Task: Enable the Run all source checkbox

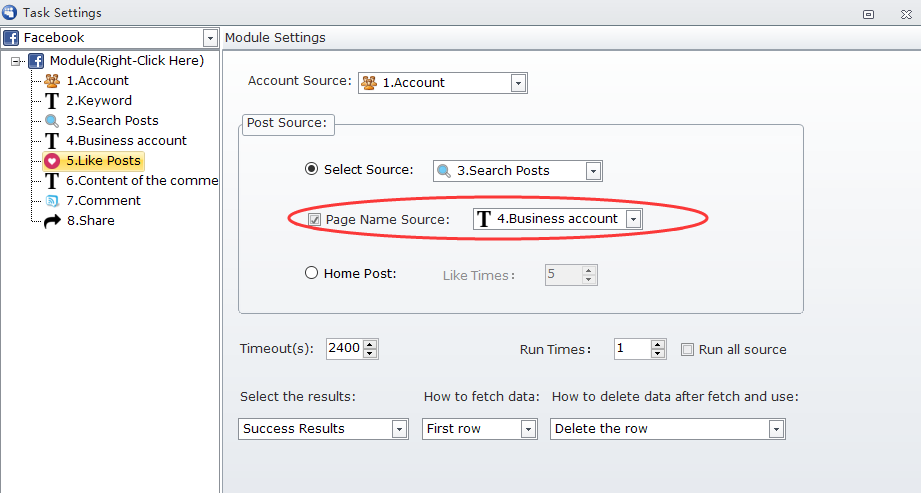Action: (687, 350)
